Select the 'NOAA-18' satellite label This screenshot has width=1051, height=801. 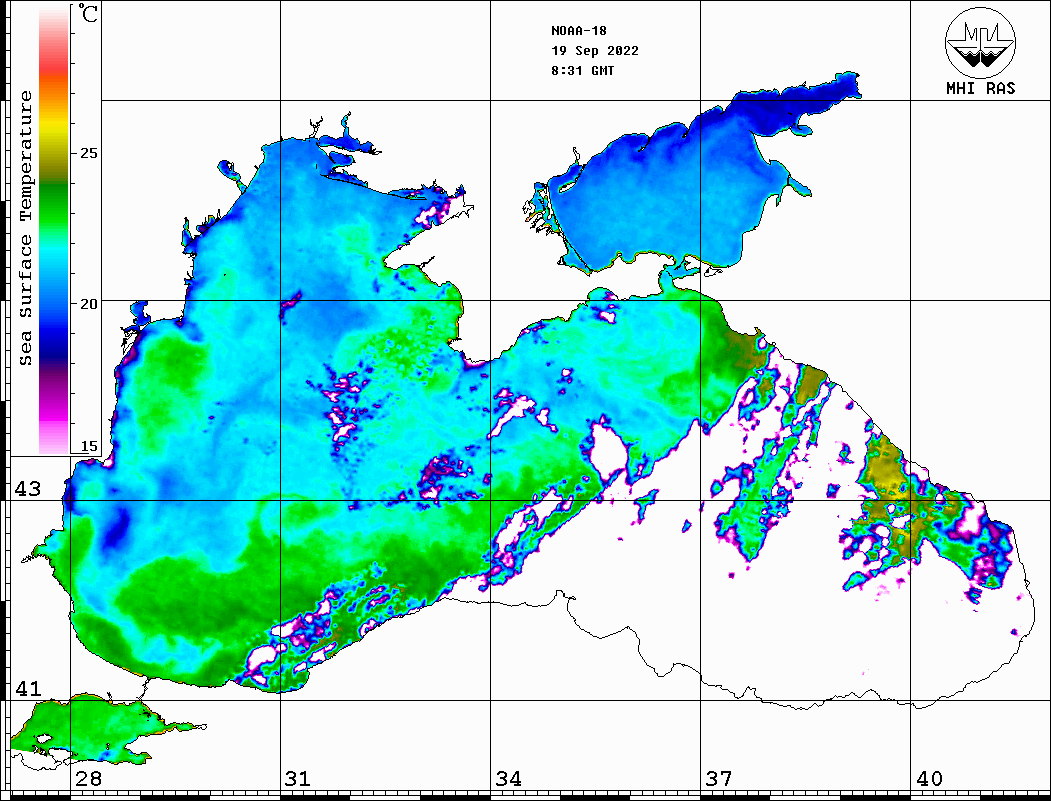pyautogui.click(x=578, y=31)
